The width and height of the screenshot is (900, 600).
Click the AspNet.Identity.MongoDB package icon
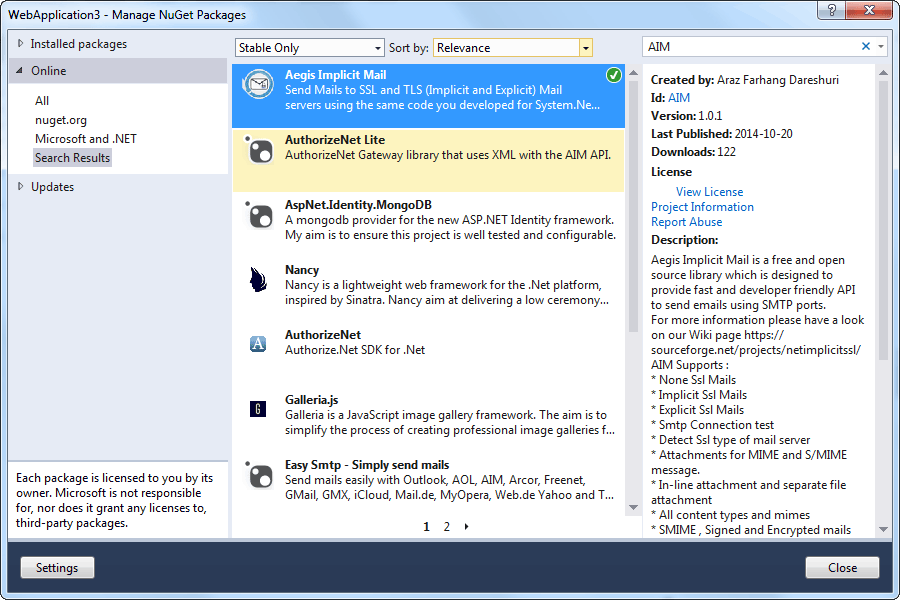pyautogui.click(x=259, y=215)
